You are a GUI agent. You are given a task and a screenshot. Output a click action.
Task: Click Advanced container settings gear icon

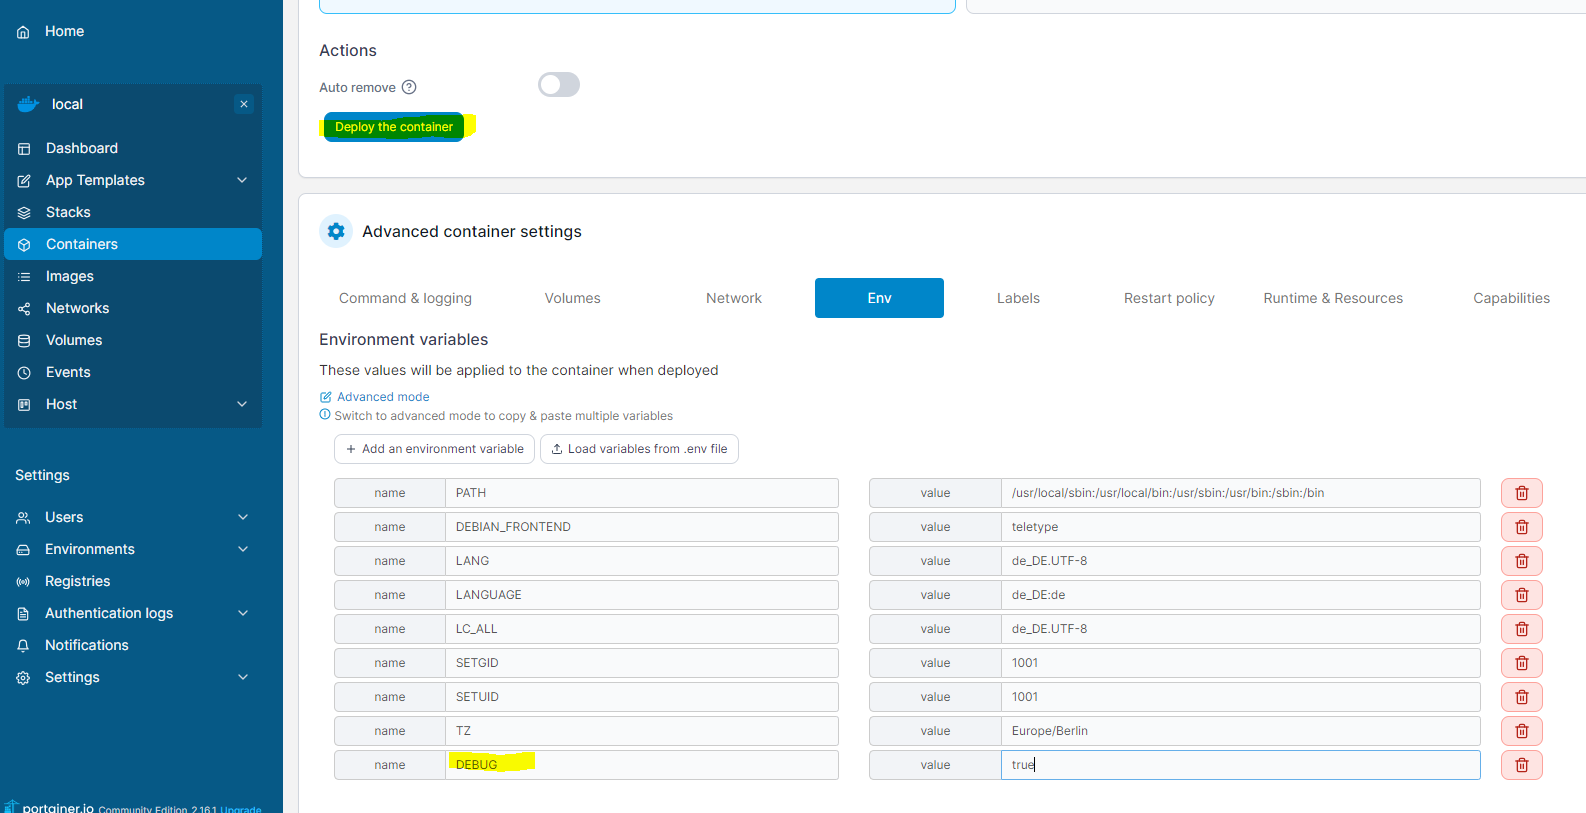336,231
